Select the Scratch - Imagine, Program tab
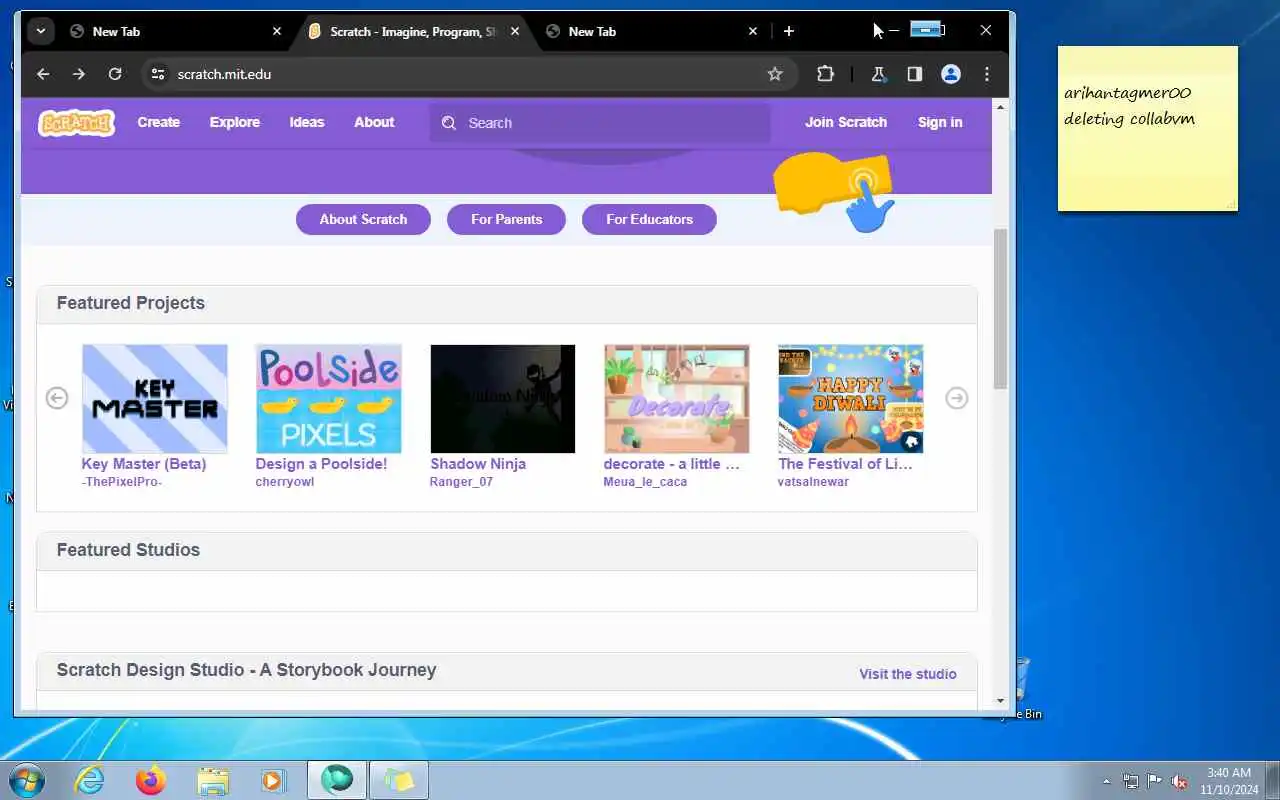1280x800 pixels. [x=412, y=31]
